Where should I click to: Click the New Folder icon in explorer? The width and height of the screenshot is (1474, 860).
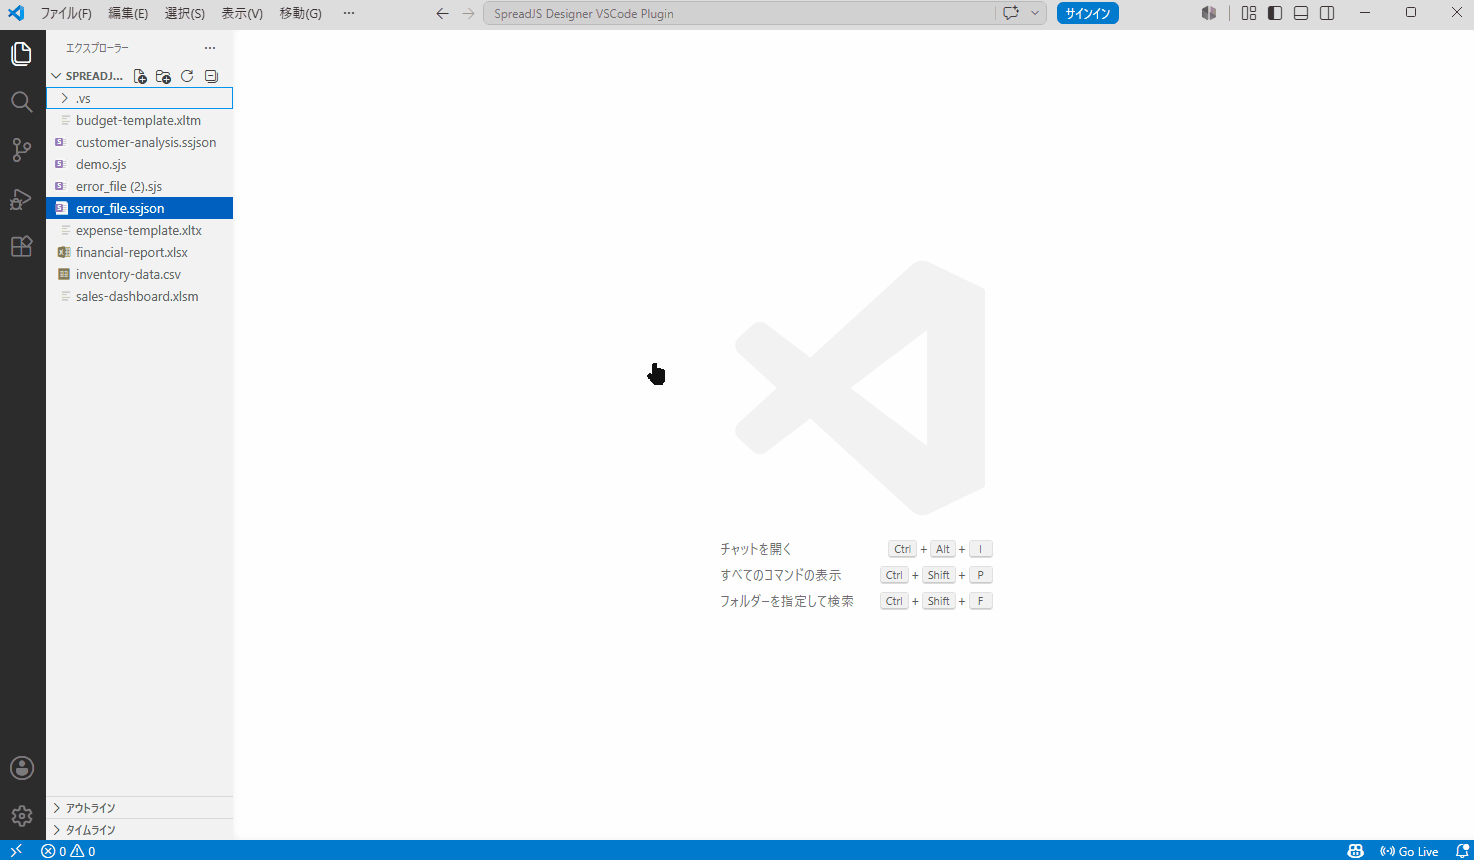coord(163,76)
